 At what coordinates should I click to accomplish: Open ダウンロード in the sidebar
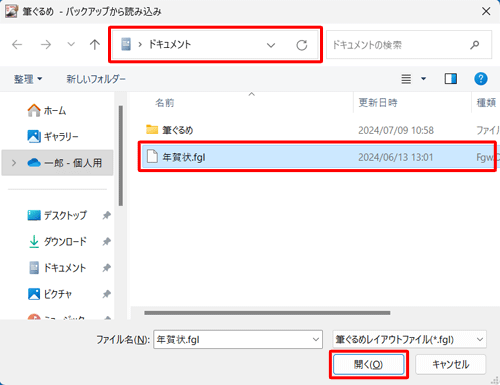[x=57, y=241]
